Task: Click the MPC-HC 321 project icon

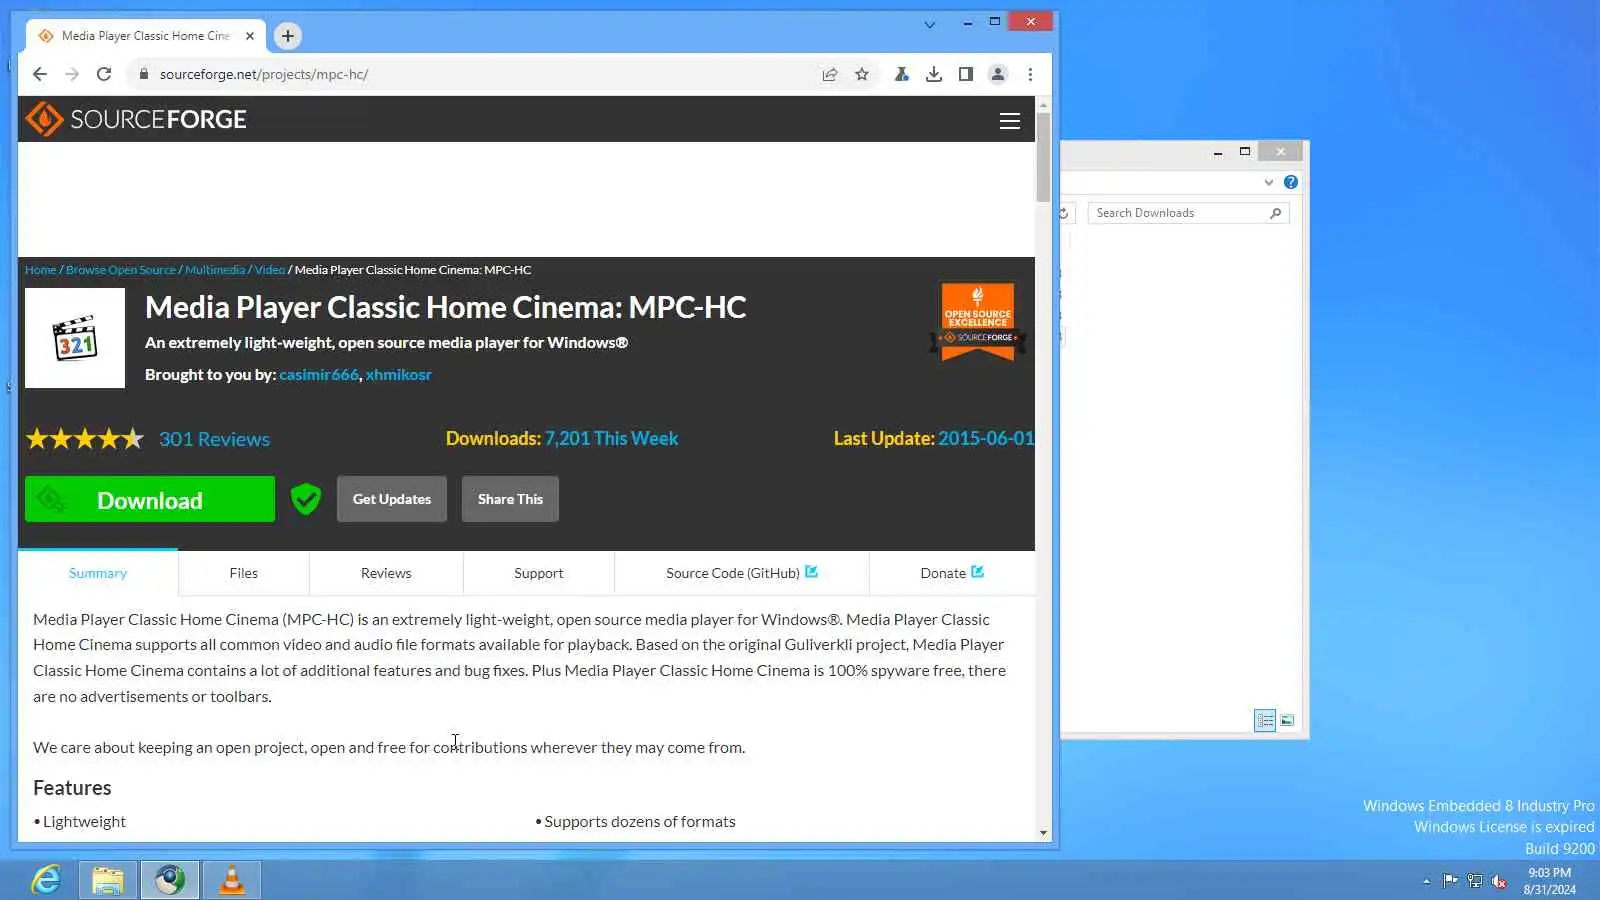Action: [x=75, y=338]
